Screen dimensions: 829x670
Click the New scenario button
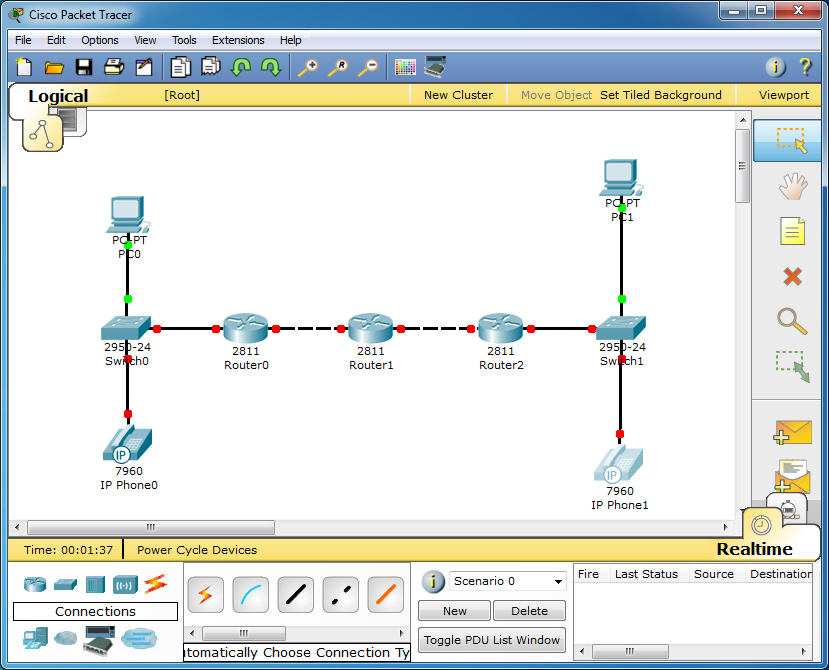[455, 611]
